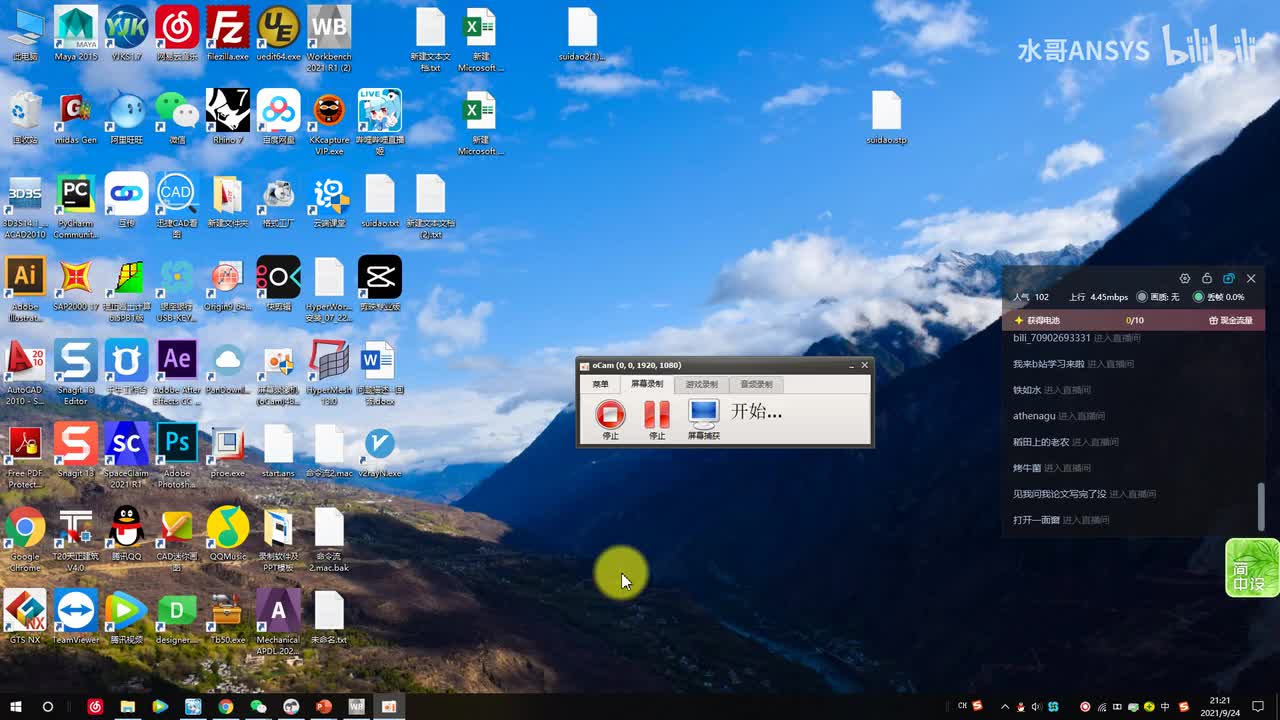Launch the FileZilla desktop icon
This screenshot has width=1280, height=720.
[227, 33]
